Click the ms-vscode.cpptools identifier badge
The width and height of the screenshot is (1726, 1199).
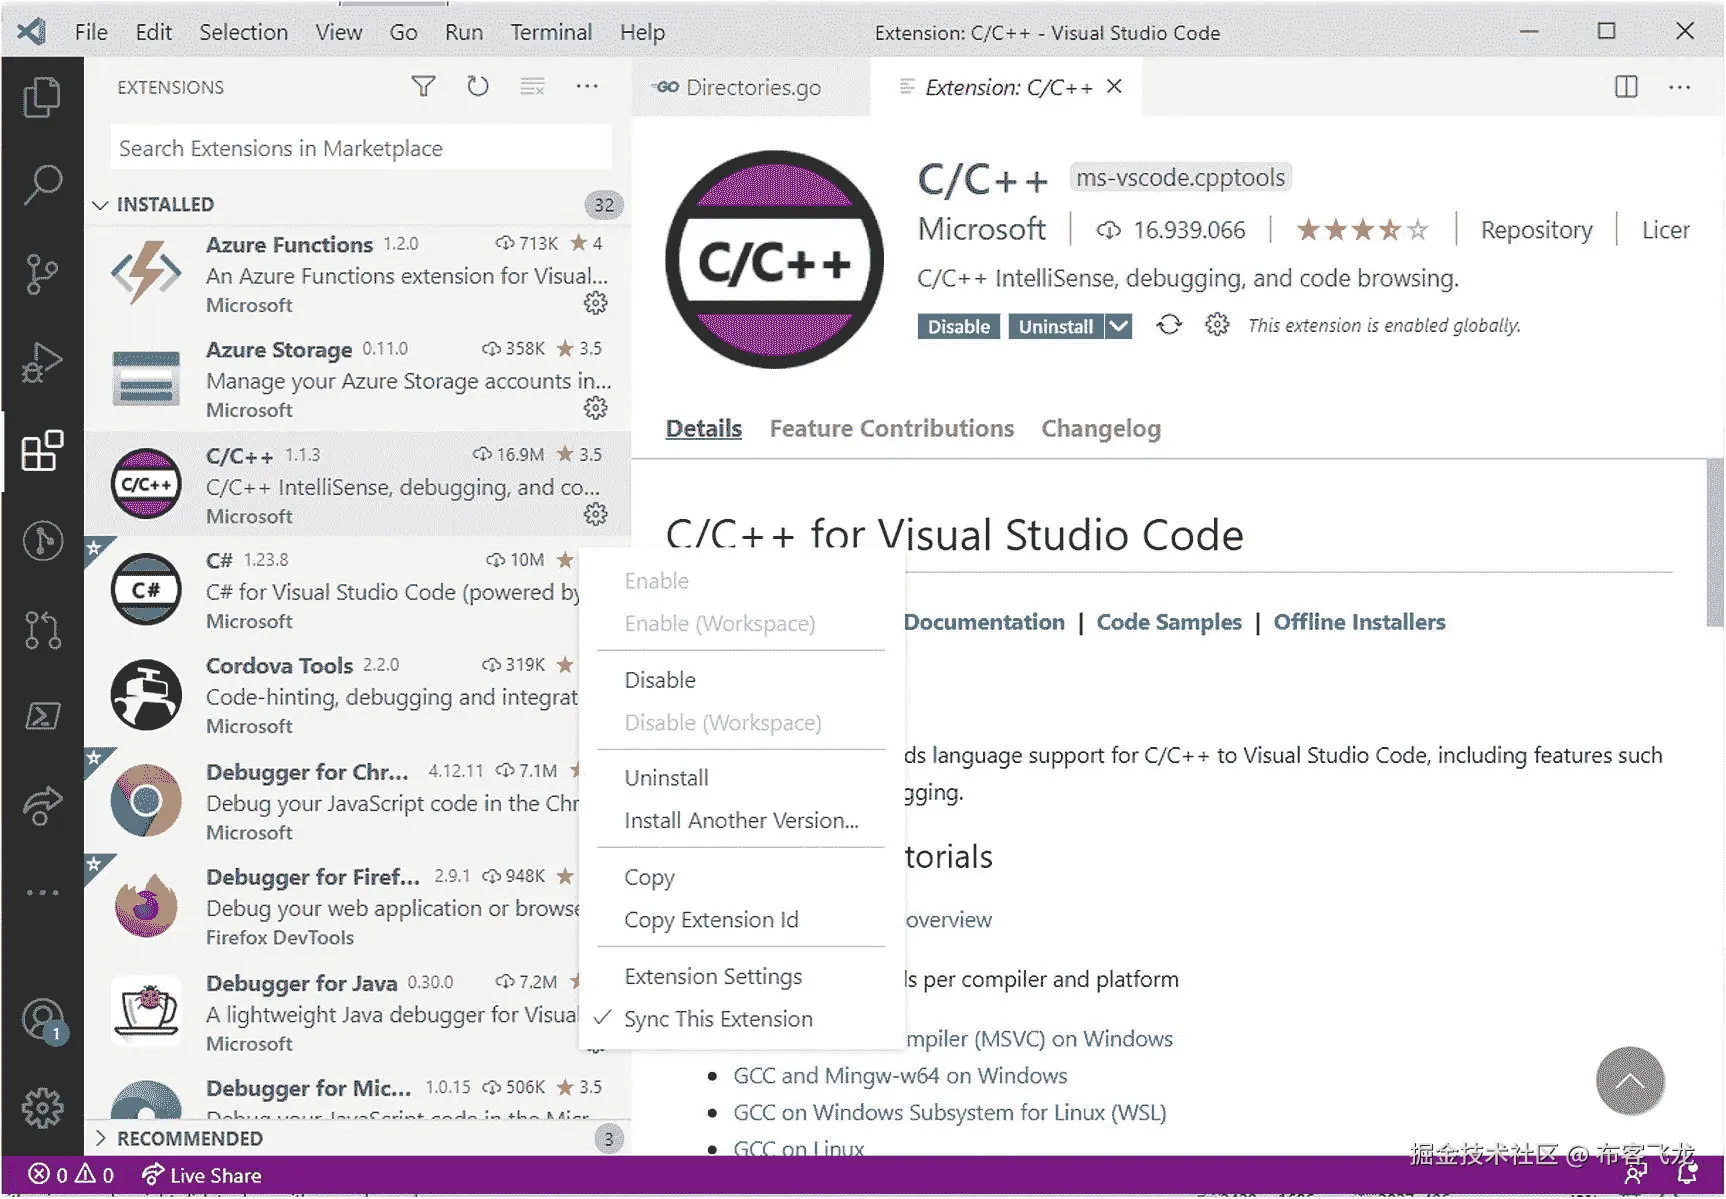click(x=1180, y=177)
